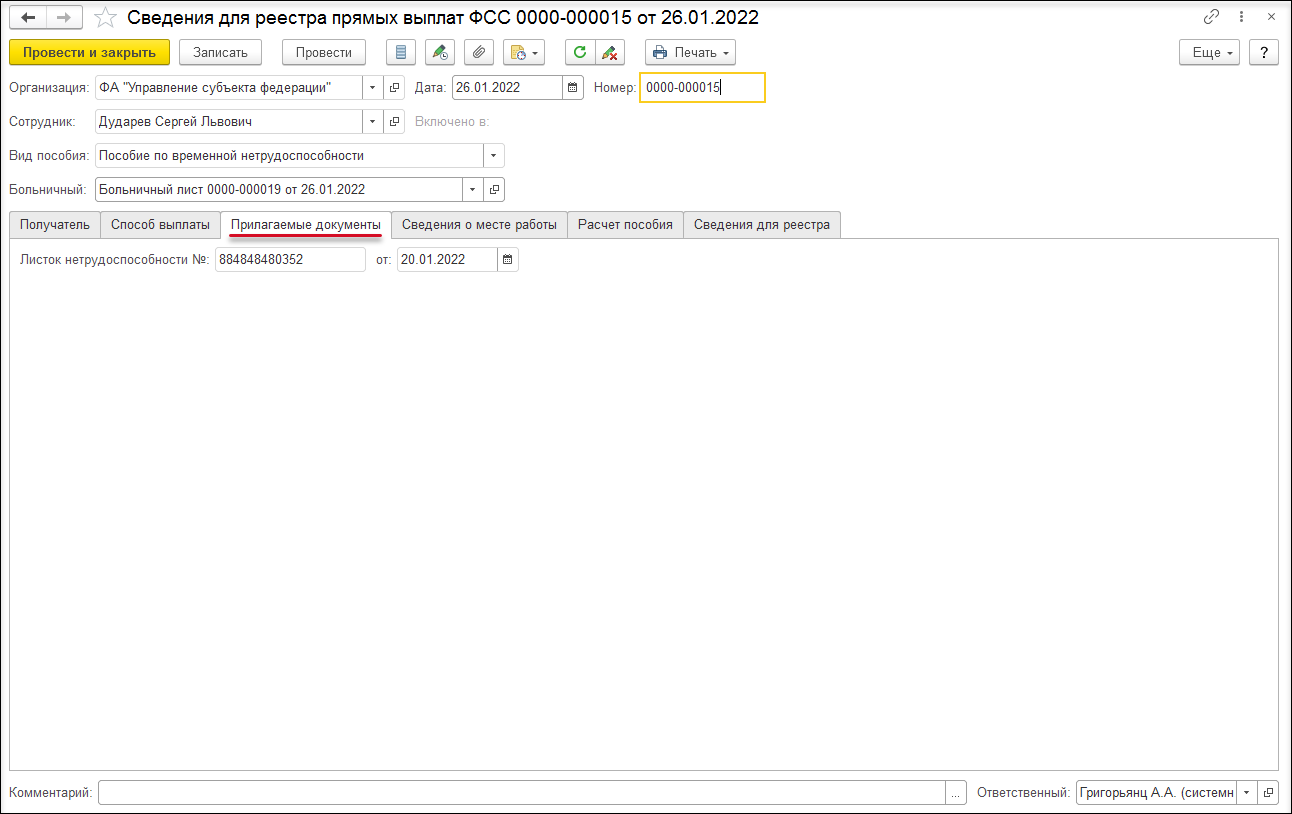1292x814 pixels.
Task: Open the Сотрудник record icon
Action: pos(394,122)
